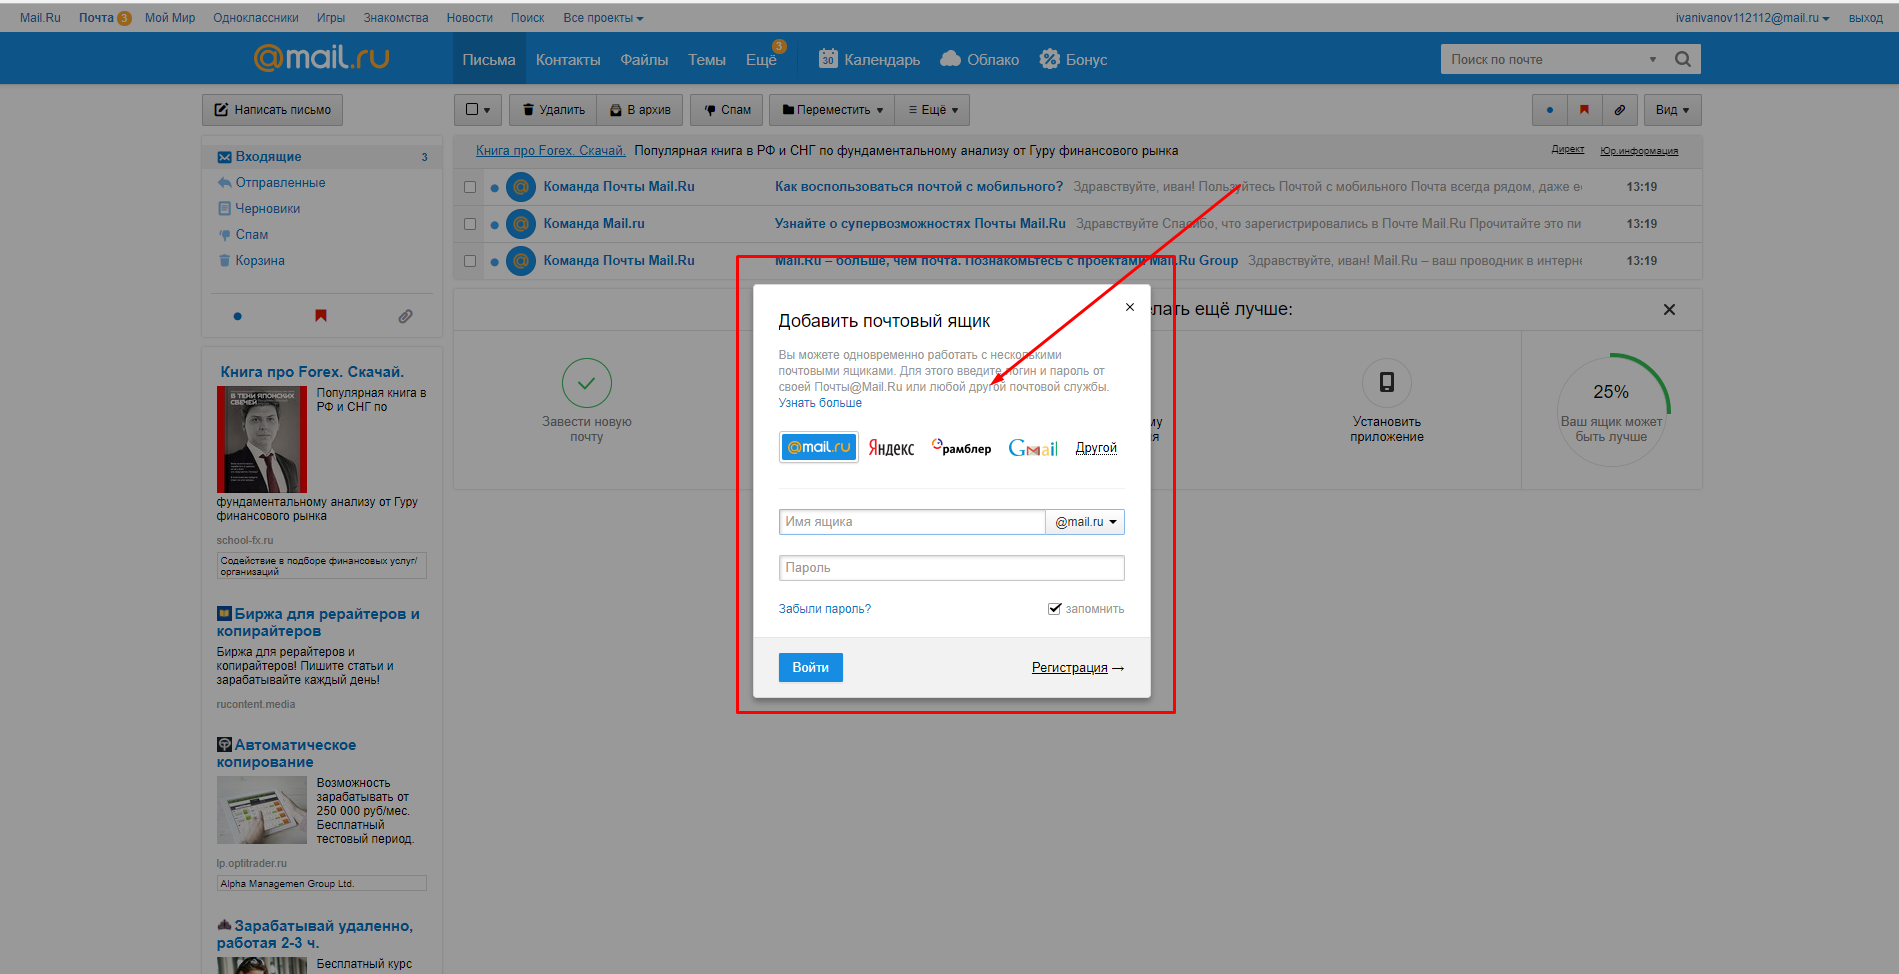
Task: Click sidebar red flag filter
Action: click(x=321, y=316)
